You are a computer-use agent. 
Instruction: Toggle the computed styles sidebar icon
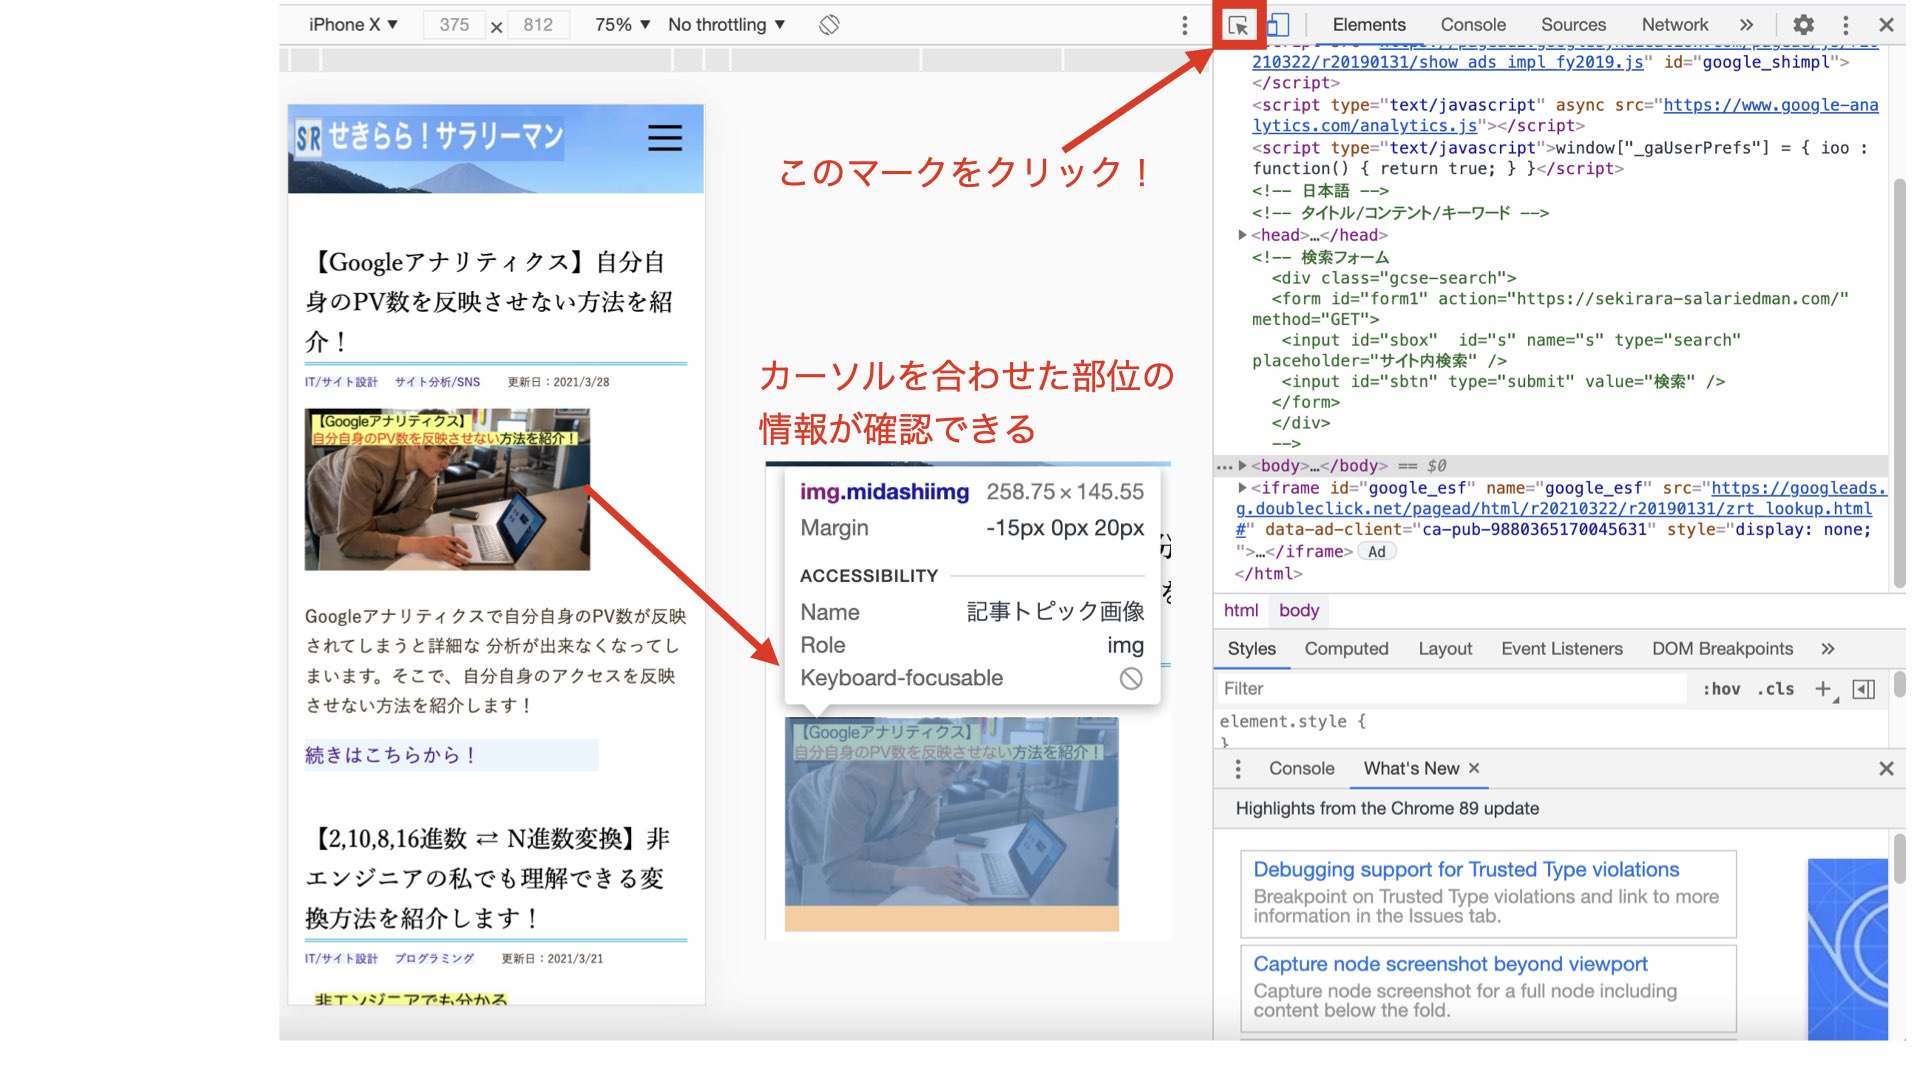(x=1864, y=689)
